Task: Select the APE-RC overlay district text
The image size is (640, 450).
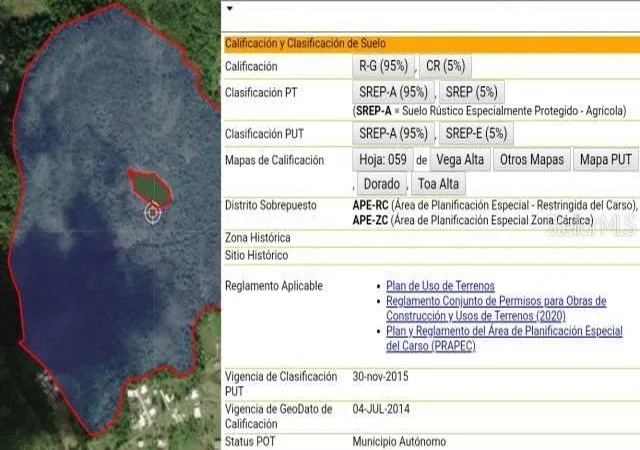Action: coord(495,205)
